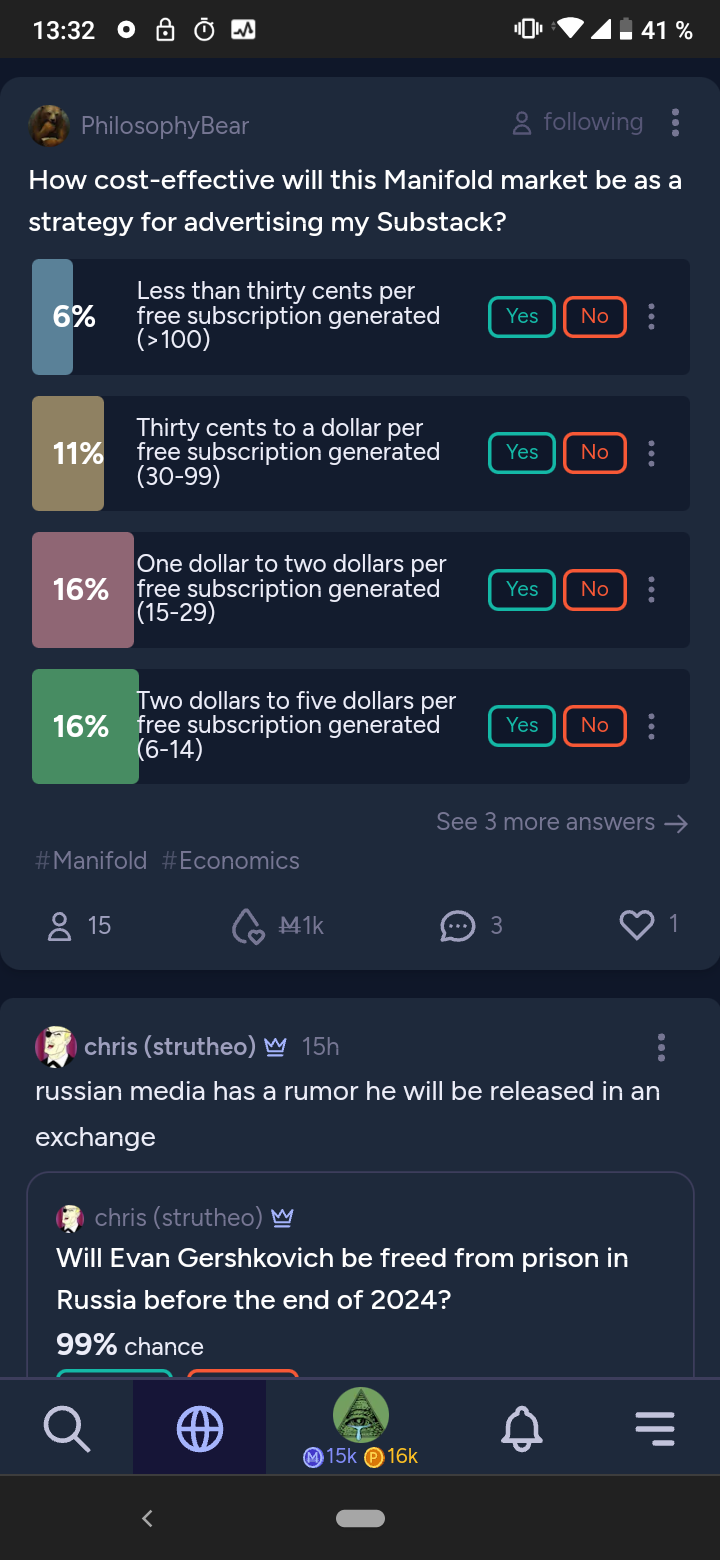The width and height of the screenshot is (720, 1560).
Task: Open the search magnifier in bottom navigation
Action: pos(67,1428)
